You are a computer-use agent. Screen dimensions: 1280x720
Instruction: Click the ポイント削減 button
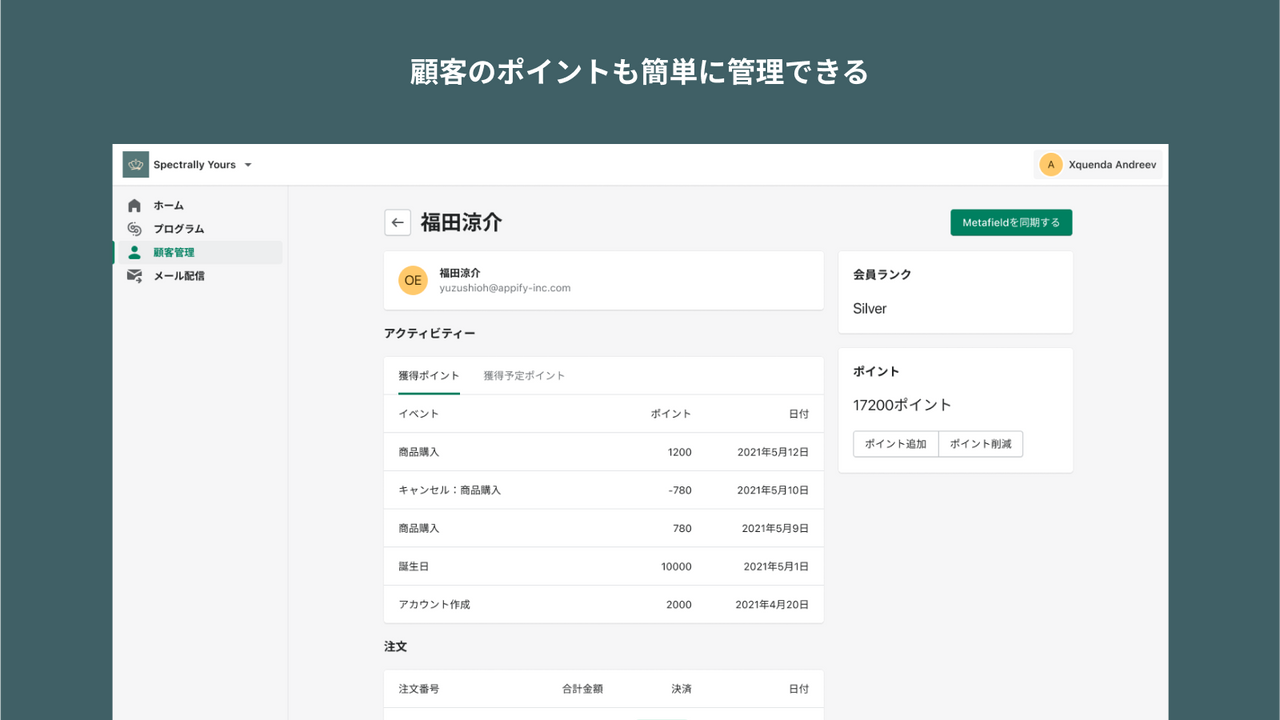coord(981,444)
